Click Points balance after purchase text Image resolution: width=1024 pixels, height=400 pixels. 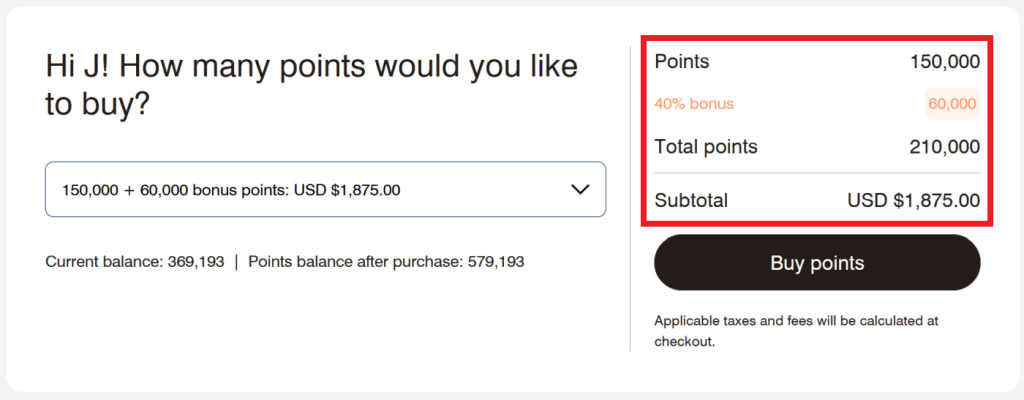click(386, 262)
